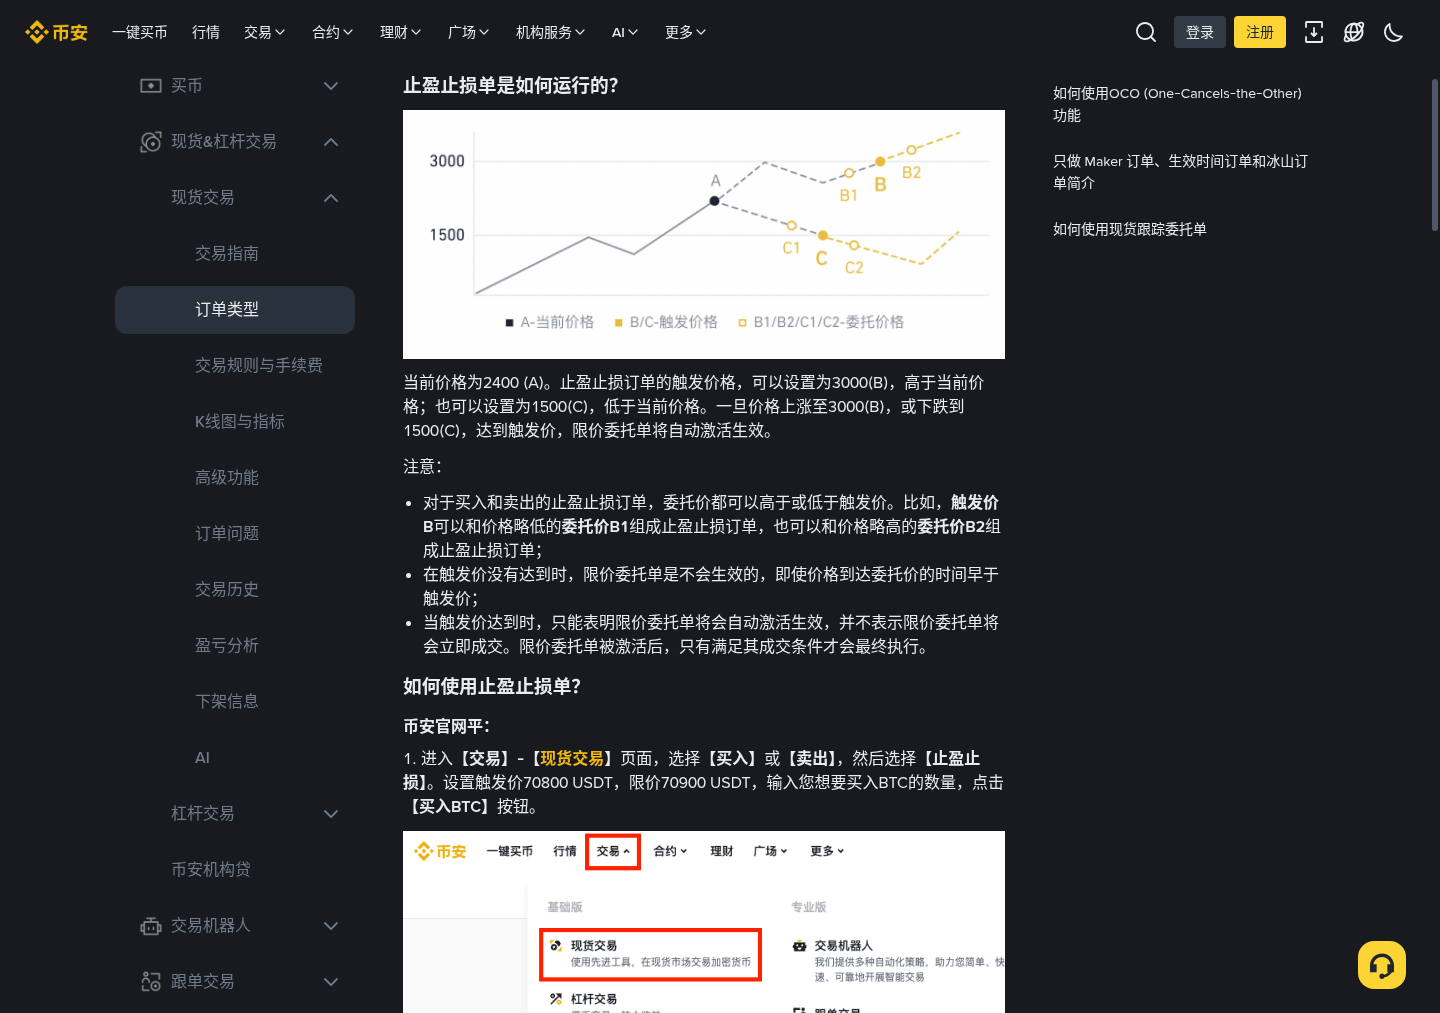The width and height of the screenshot is (1440, 1013).
Task: Select K线图与指标 in sidebar
Action: 240,422
